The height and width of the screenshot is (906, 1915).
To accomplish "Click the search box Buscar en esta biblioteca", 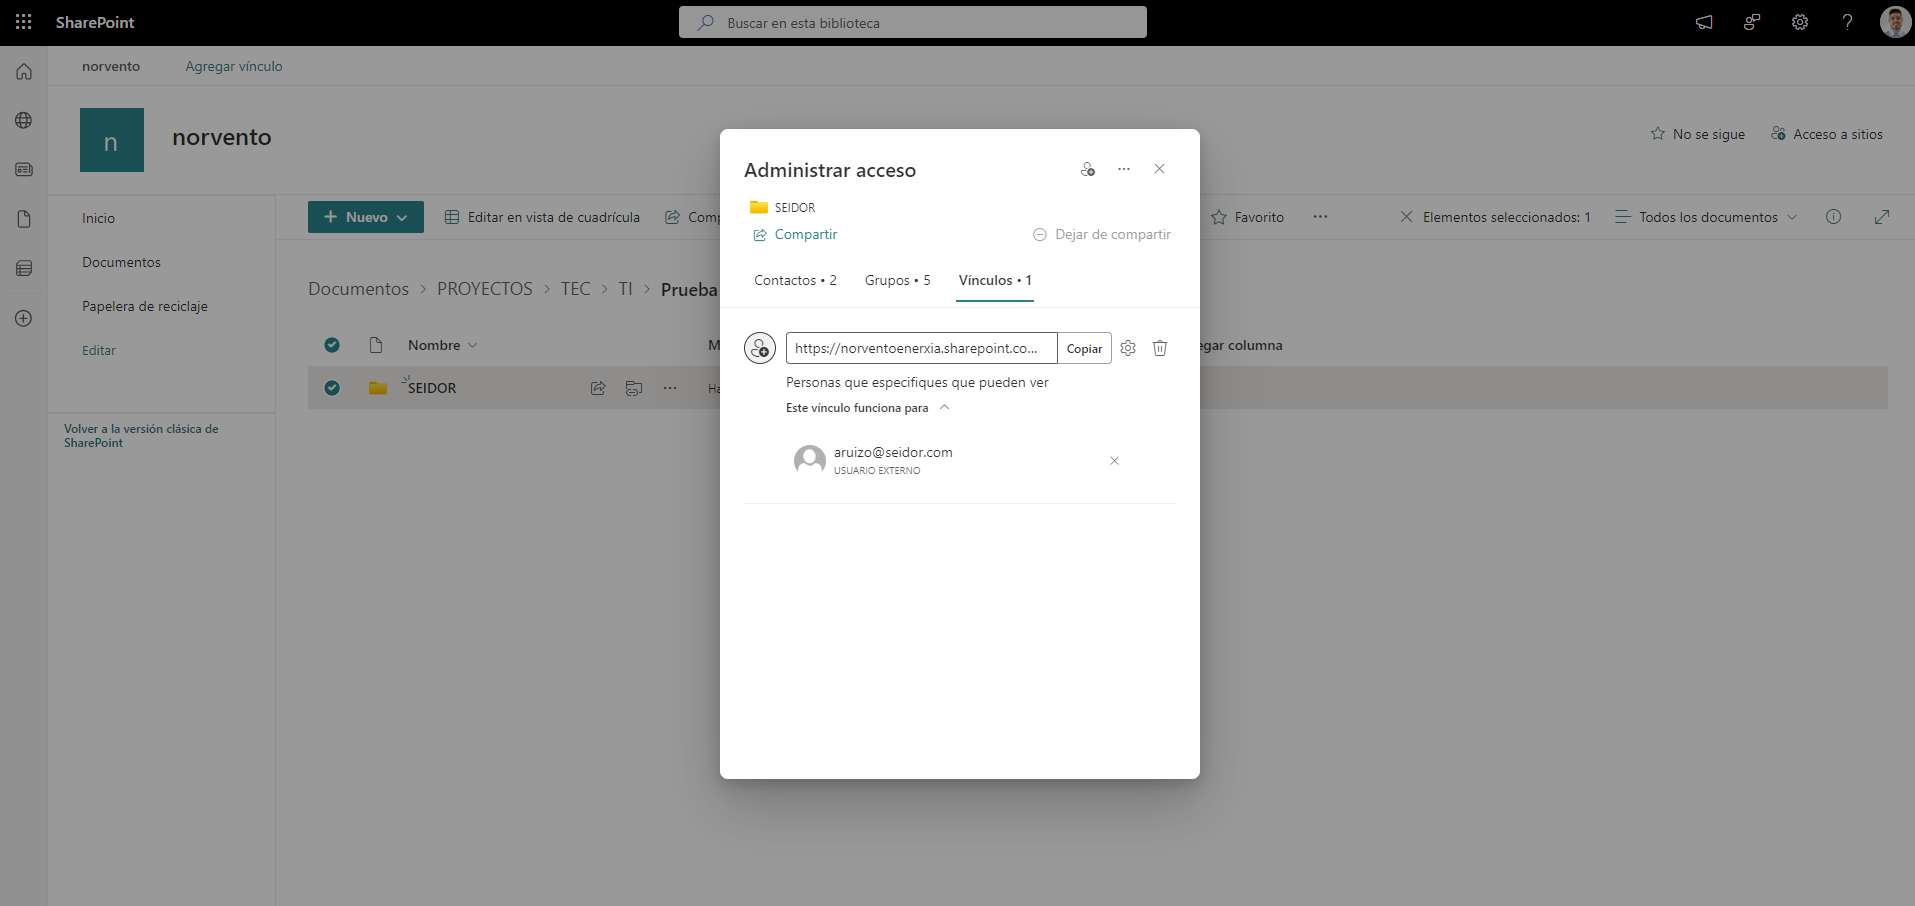I will [912, 22].
